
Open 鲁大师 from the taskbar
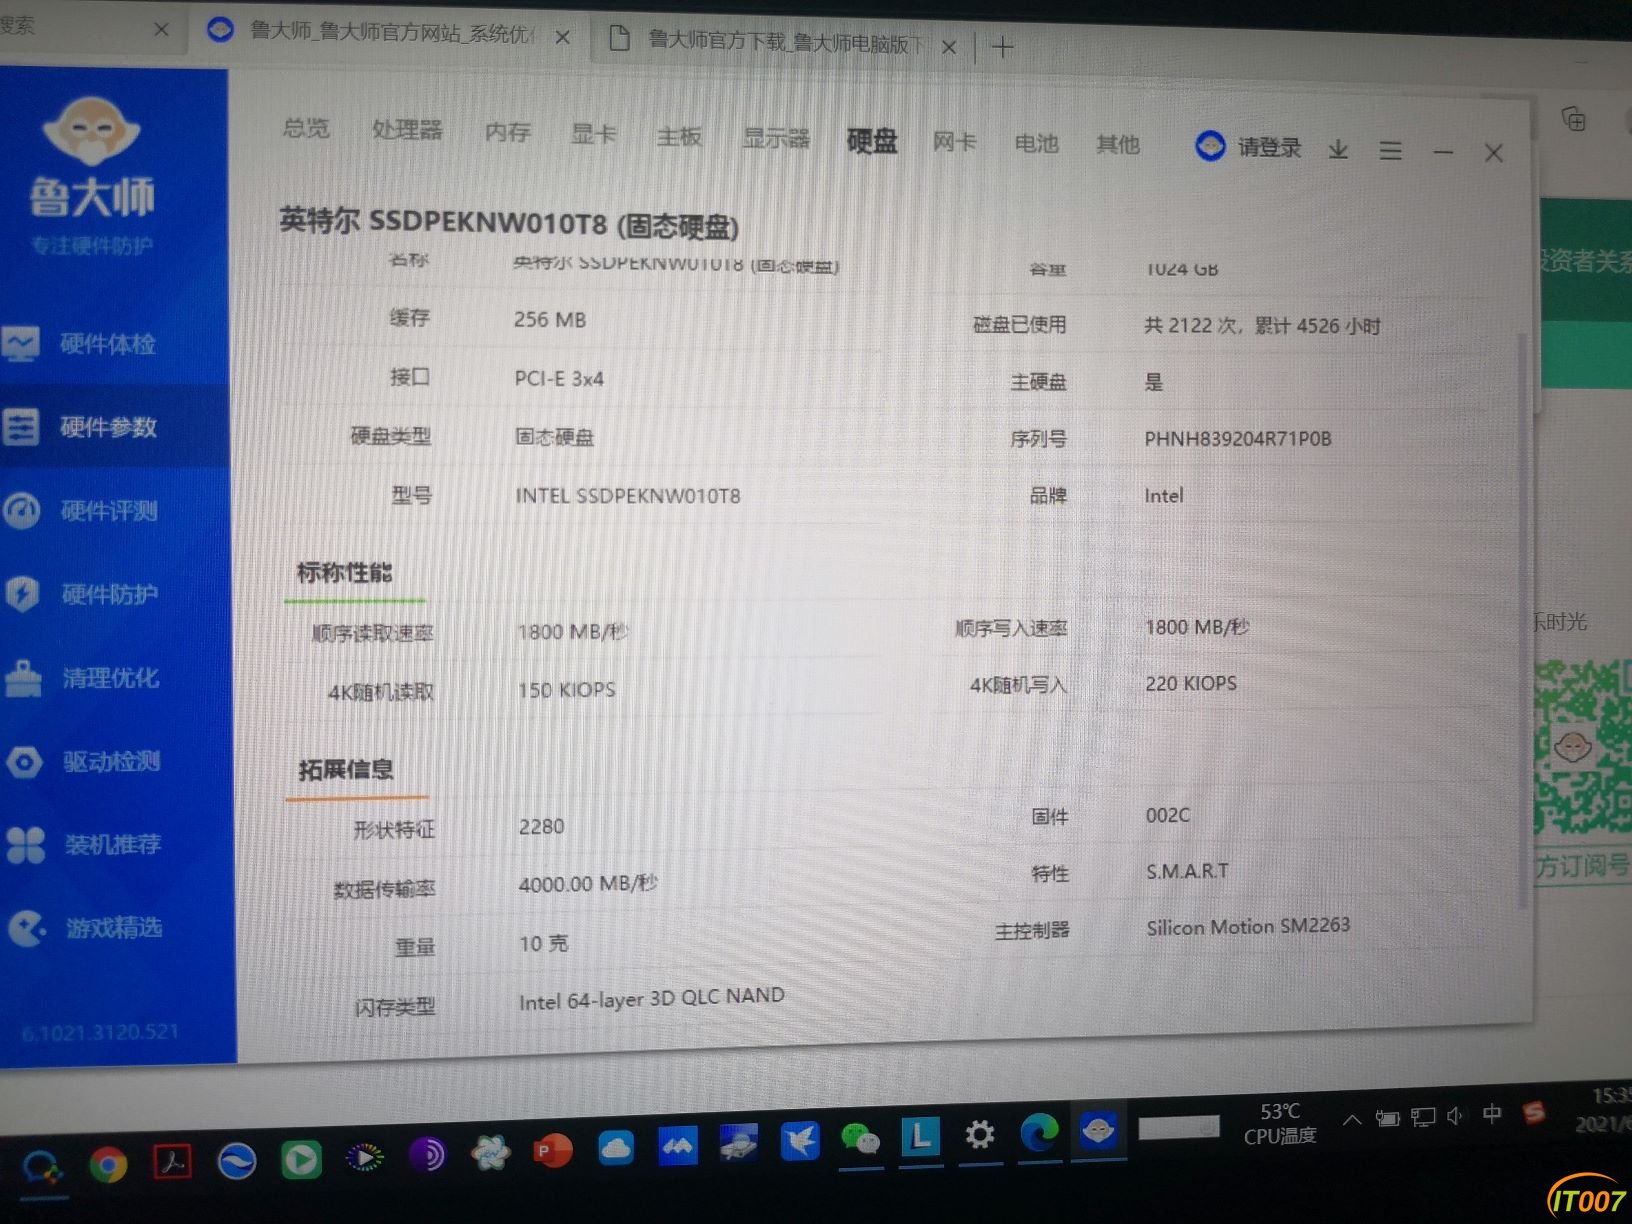point(1098,1131)
